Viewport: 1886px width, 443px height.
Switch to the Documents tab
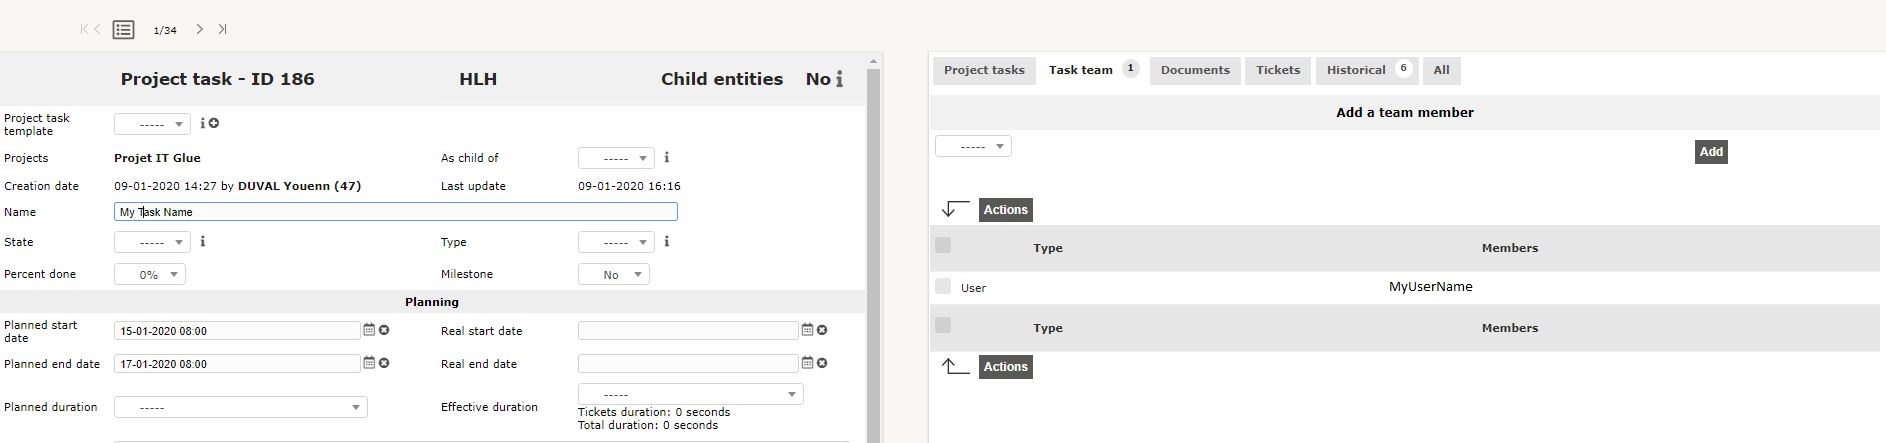point(1195,70)
